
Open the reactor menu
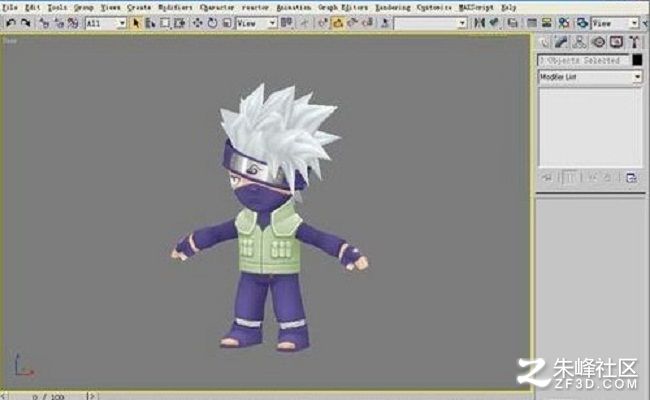coord(255,7)
